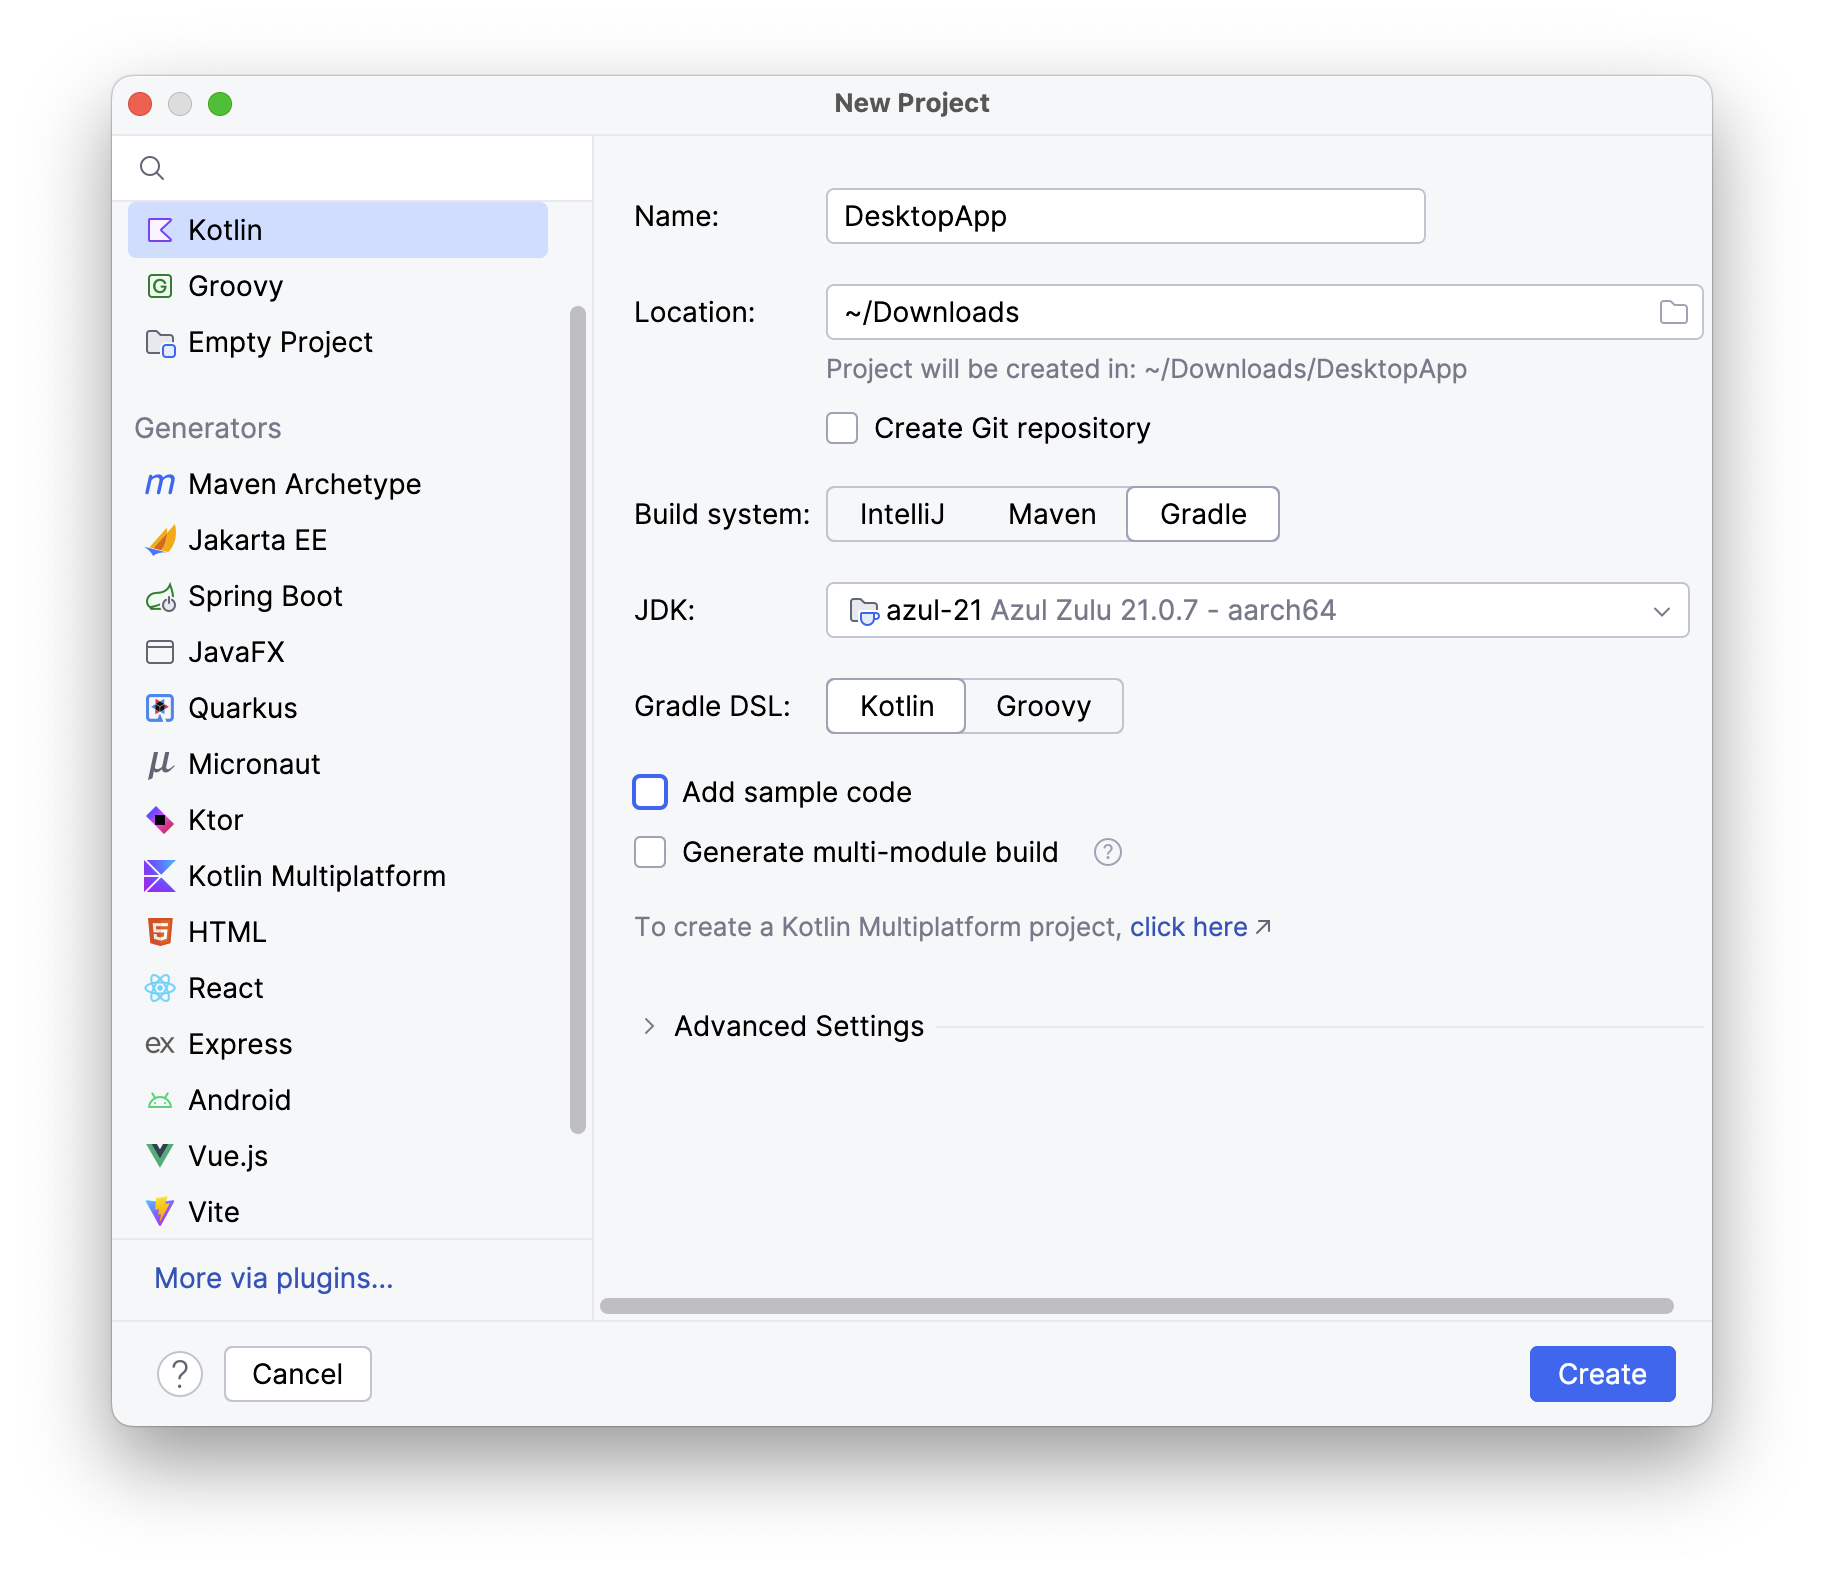Choose Empty Project entry label
Screen dimensions: 1824x1574
280,342
